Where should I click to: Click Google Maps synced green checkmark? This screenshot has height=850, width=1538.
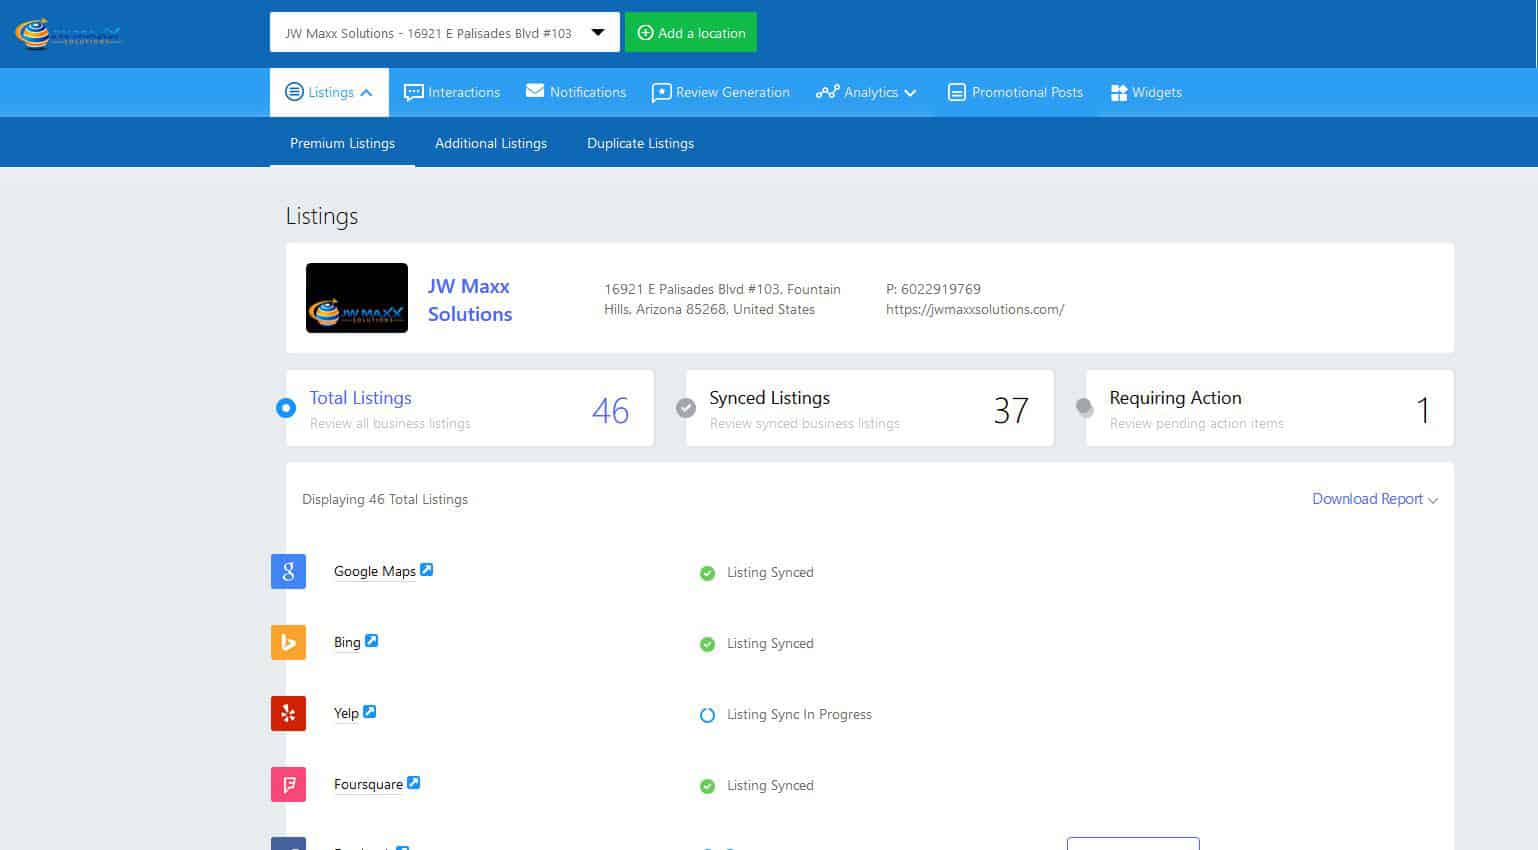[x=707, y=573]
